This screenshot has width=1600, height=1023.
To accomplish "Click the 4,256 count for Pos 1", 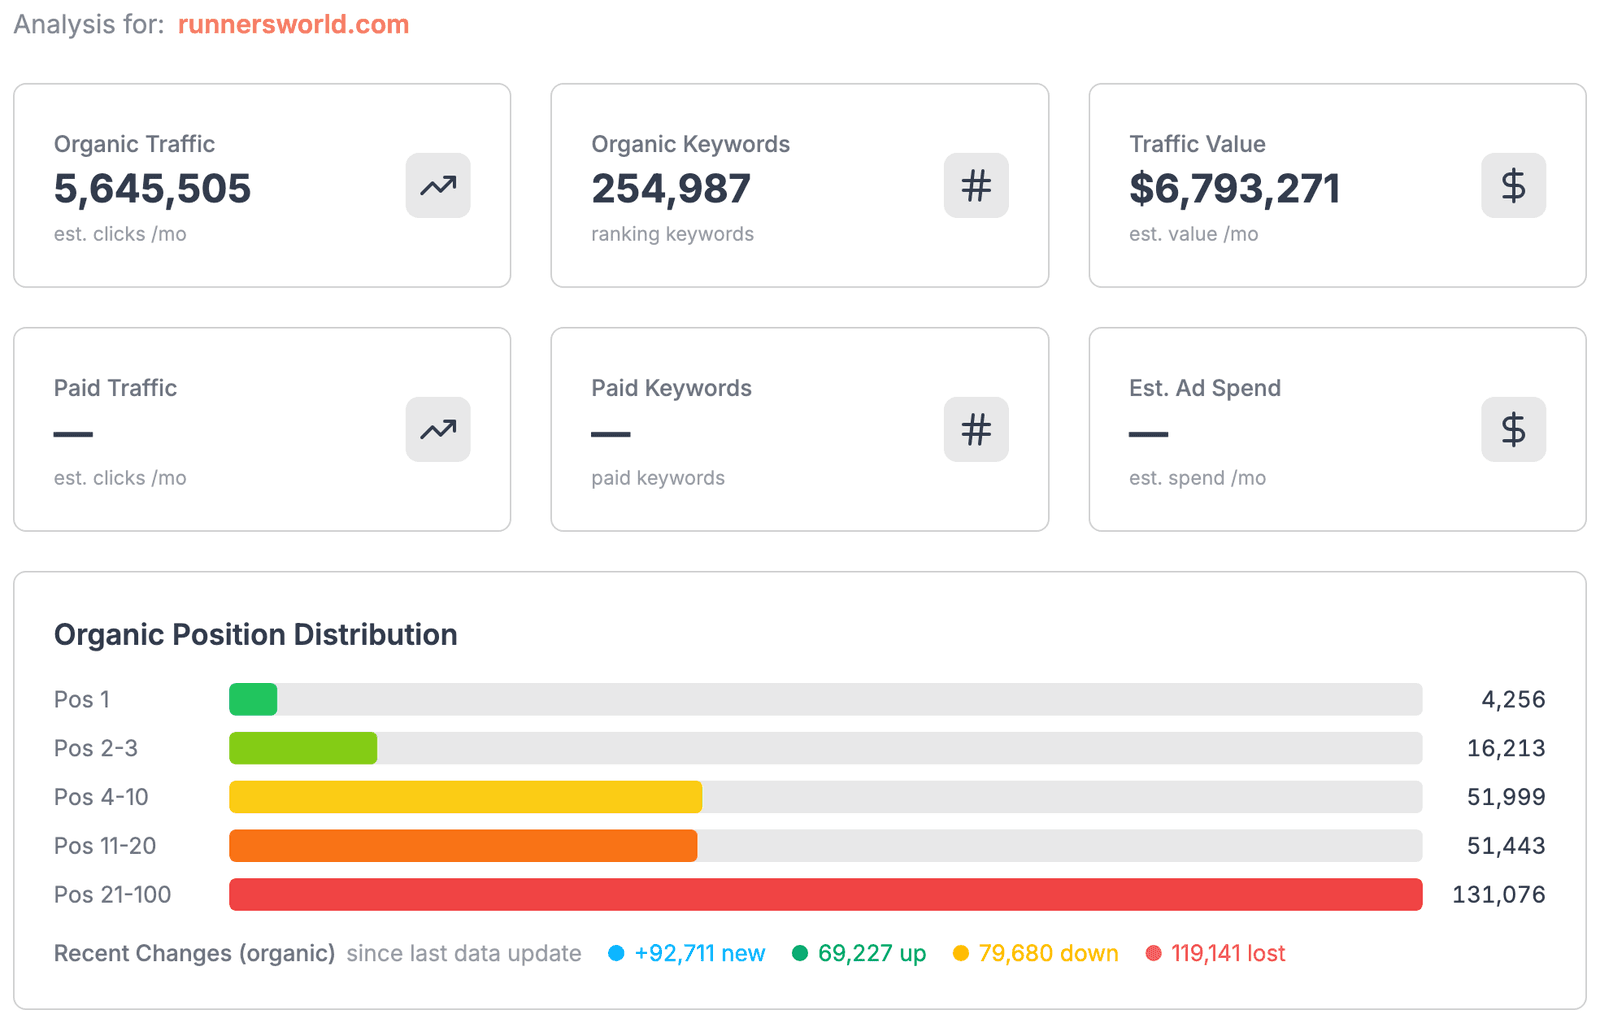I will [1513, 699].
